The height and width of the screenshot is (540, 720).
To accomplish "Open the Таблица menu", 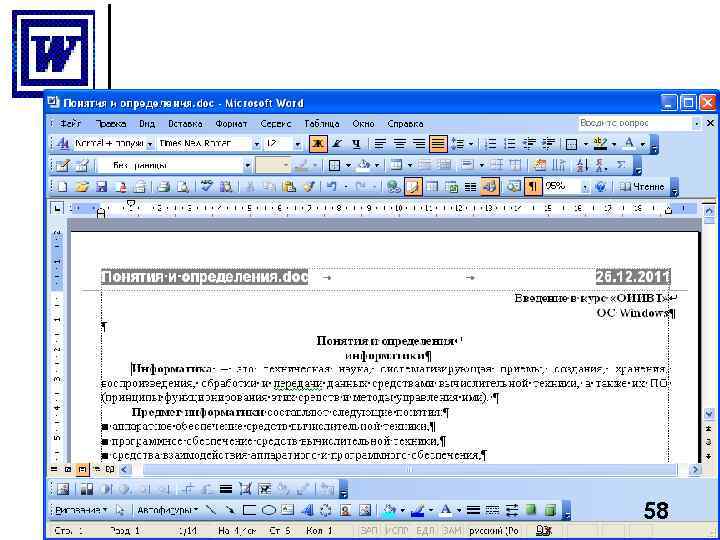I will (x=322, y=124).
